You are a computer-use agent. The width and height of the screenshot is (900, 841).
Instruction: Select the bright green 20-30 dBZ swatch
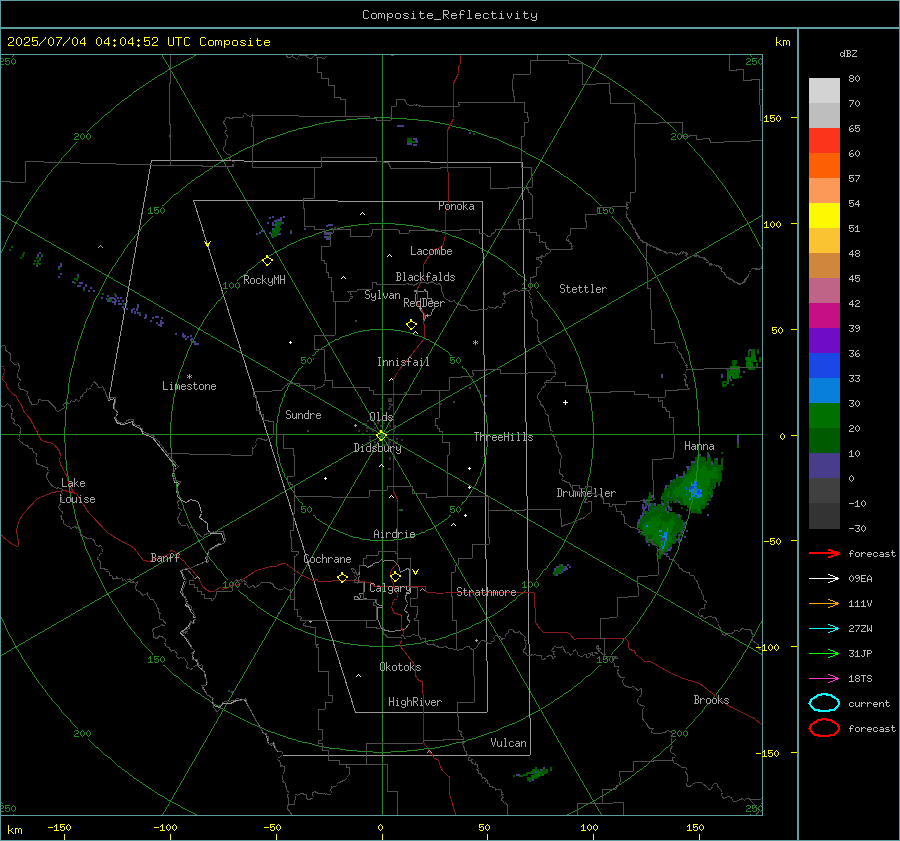(824, 416)
